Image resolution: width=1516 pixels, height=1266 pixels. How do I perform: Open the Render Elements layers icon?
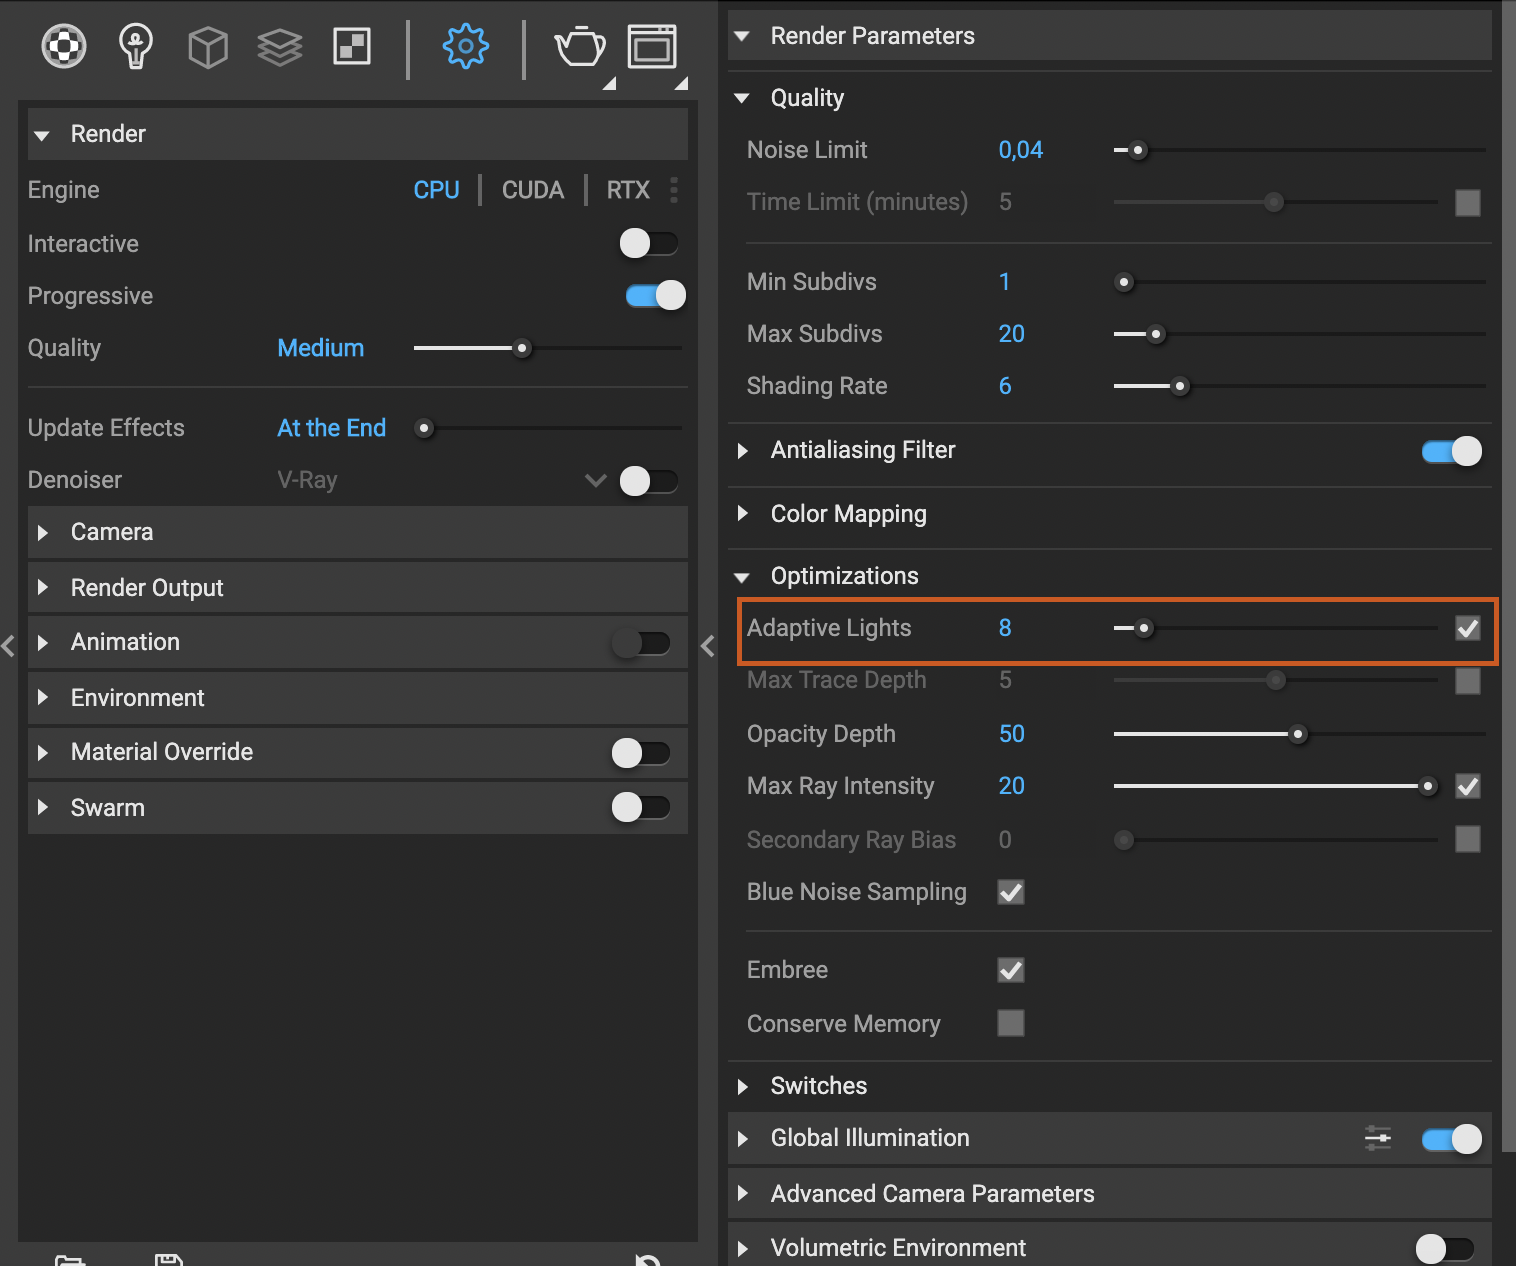280,47
